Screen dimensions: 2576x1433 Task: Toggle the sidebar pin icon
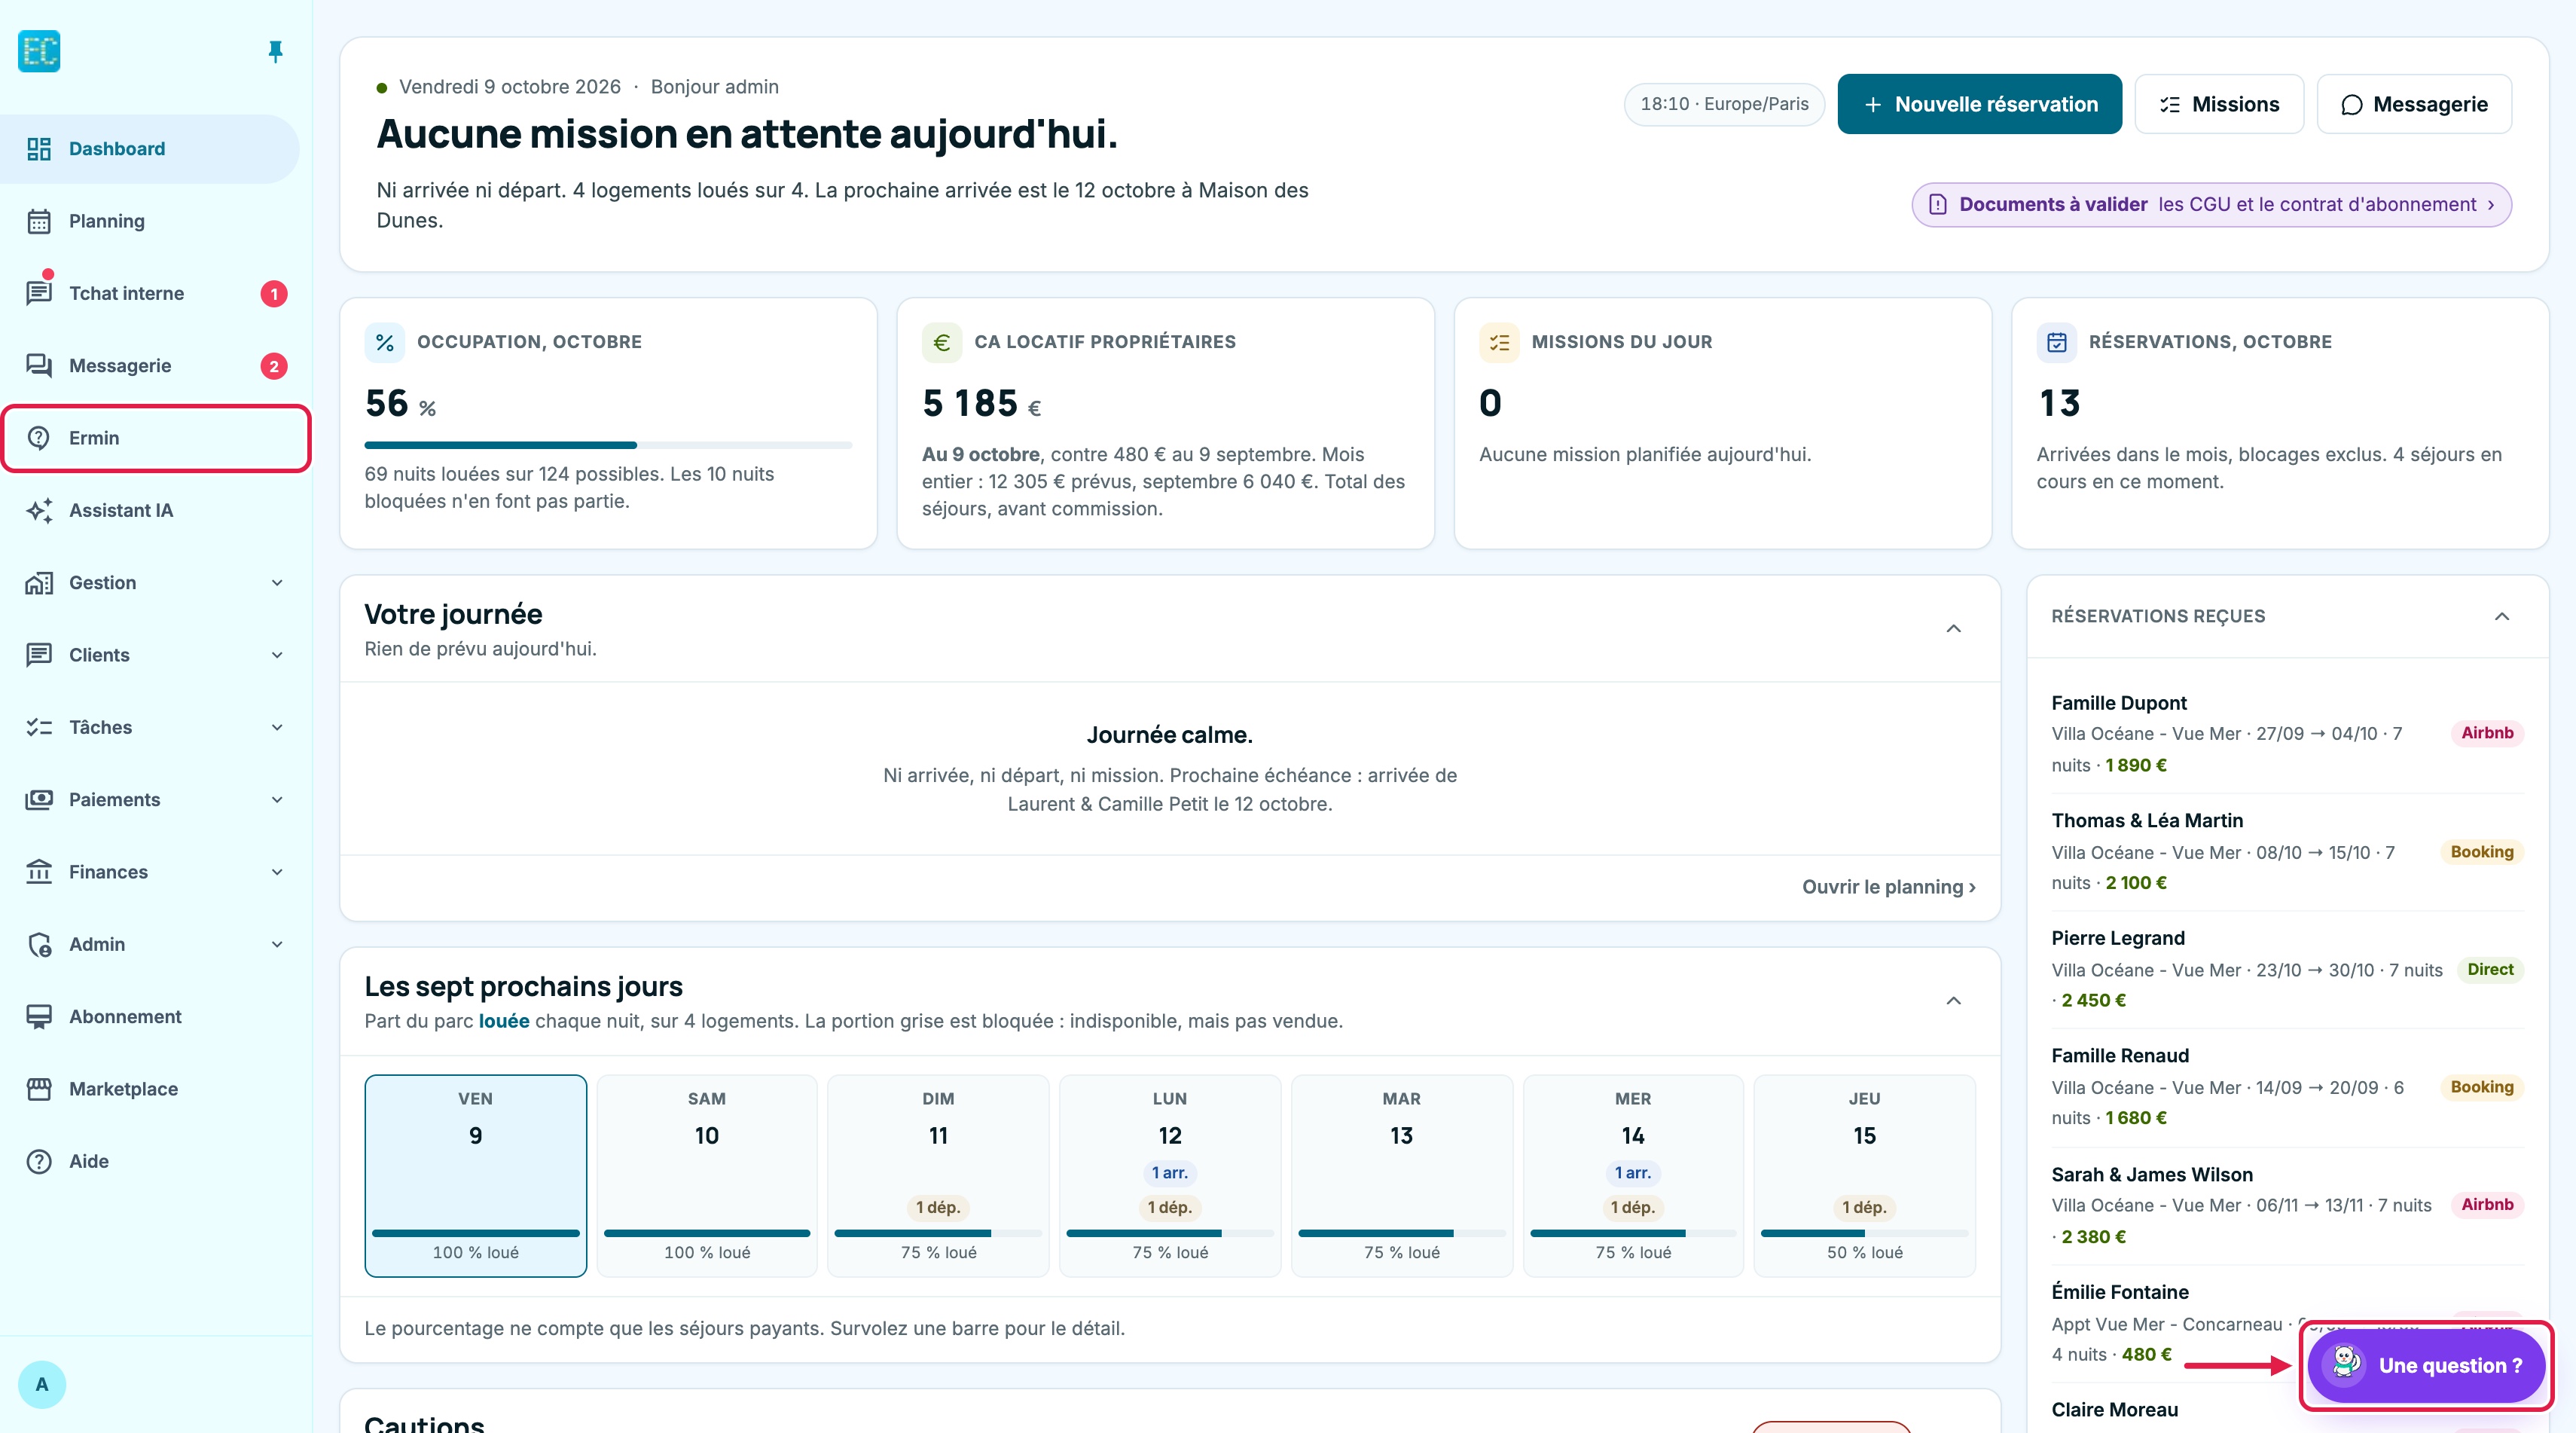275,51
